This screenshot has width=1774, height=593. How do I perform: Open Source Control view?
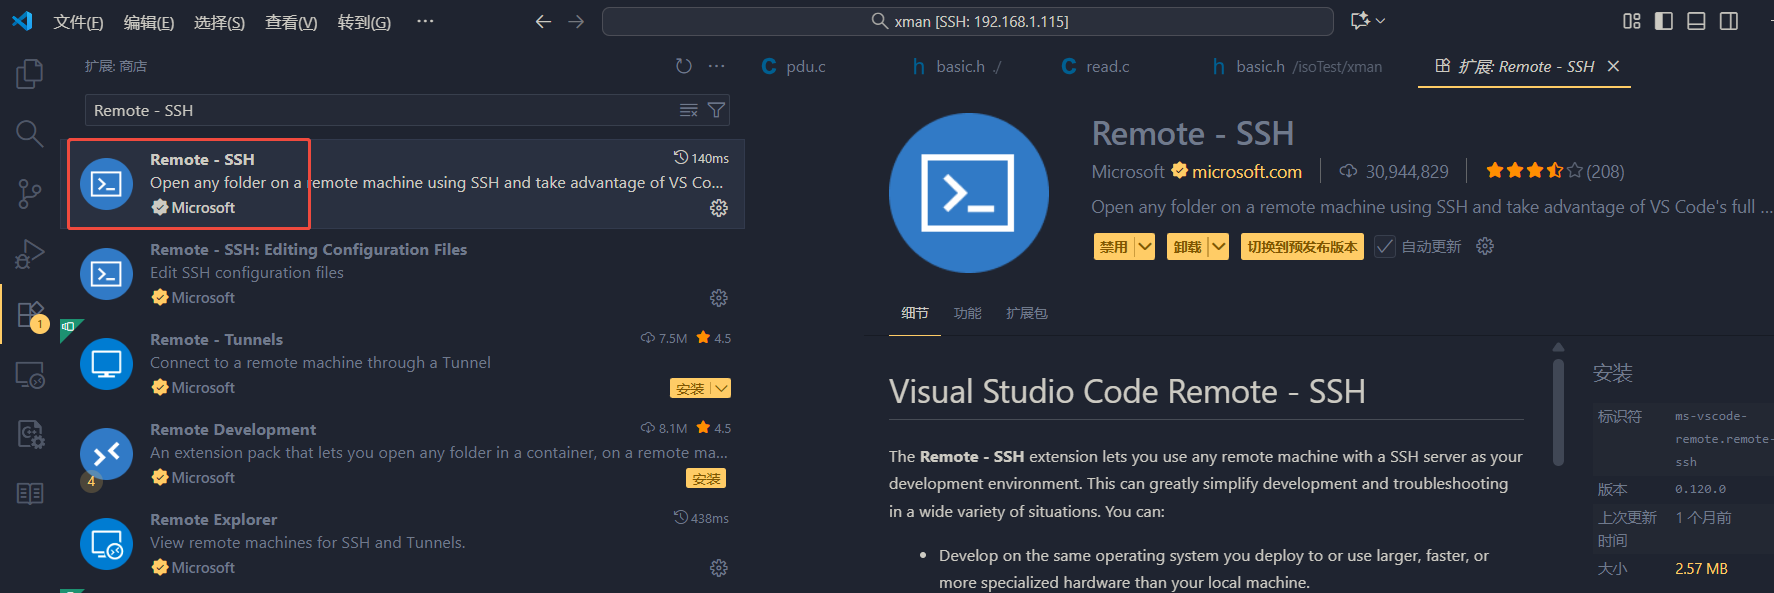click(x=30, y=194)
